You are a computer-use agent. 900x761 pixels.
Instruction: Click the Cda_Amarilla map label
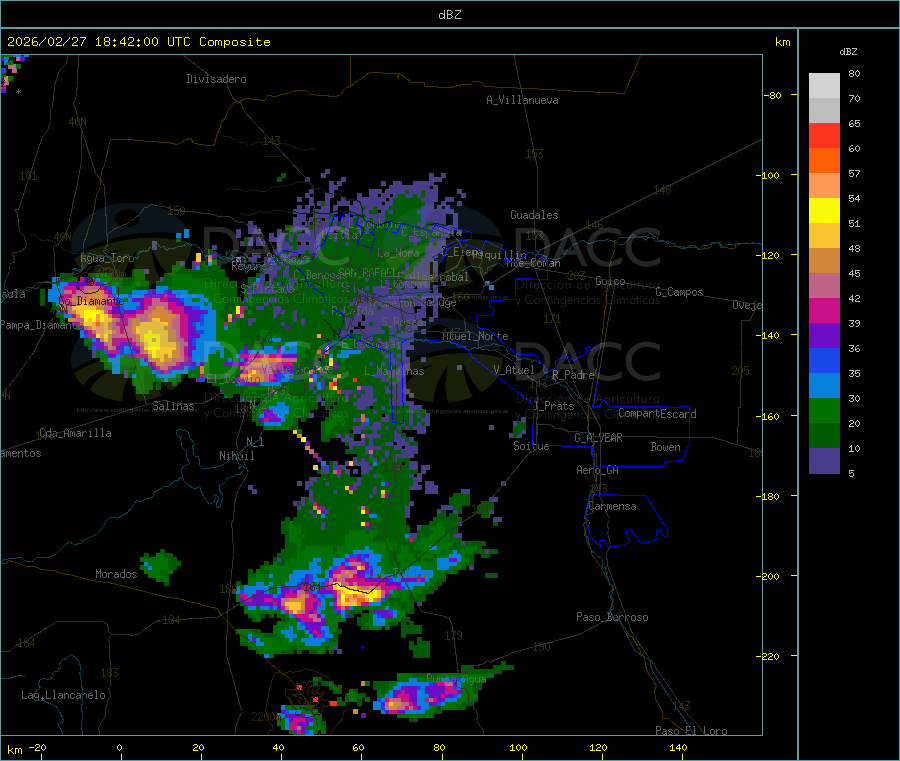coord(75,433)
